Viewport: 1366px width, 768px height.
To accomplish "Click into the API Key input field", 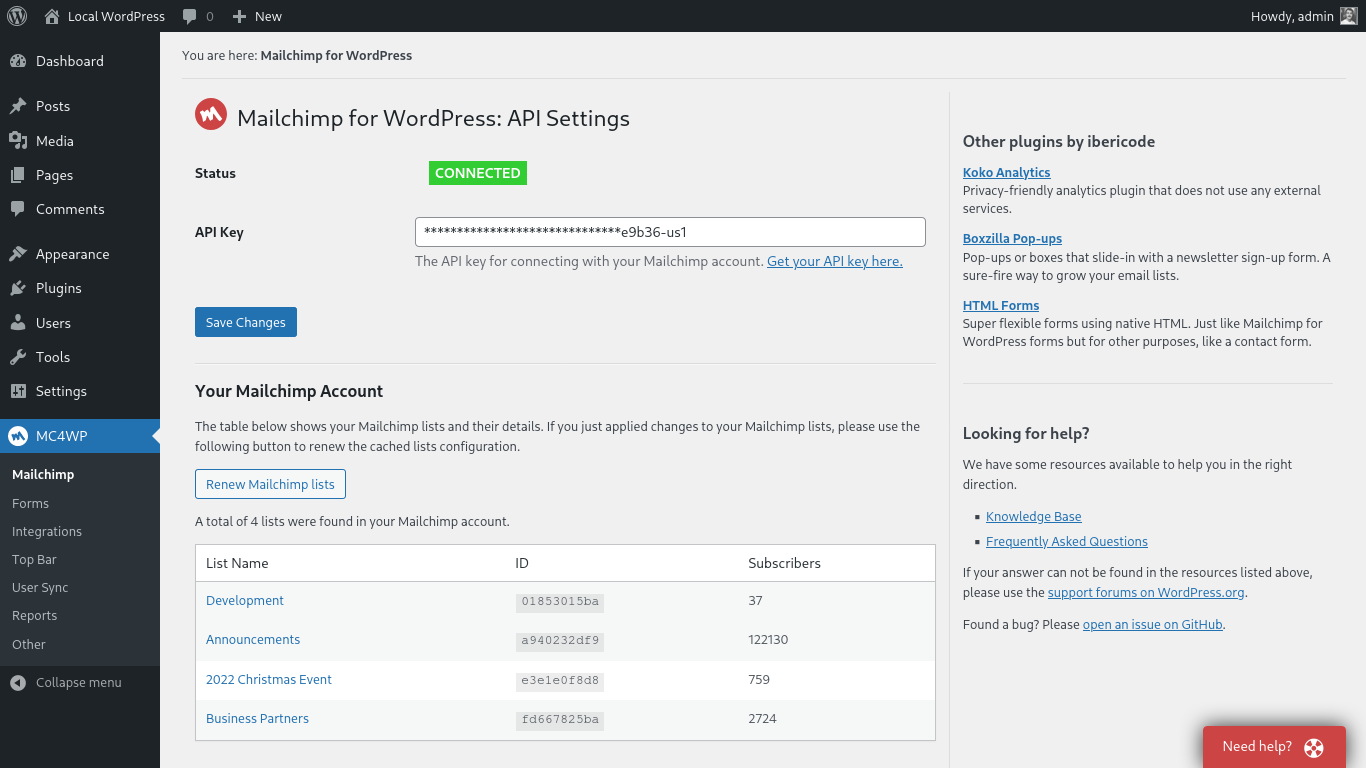I will pos(670,232).
